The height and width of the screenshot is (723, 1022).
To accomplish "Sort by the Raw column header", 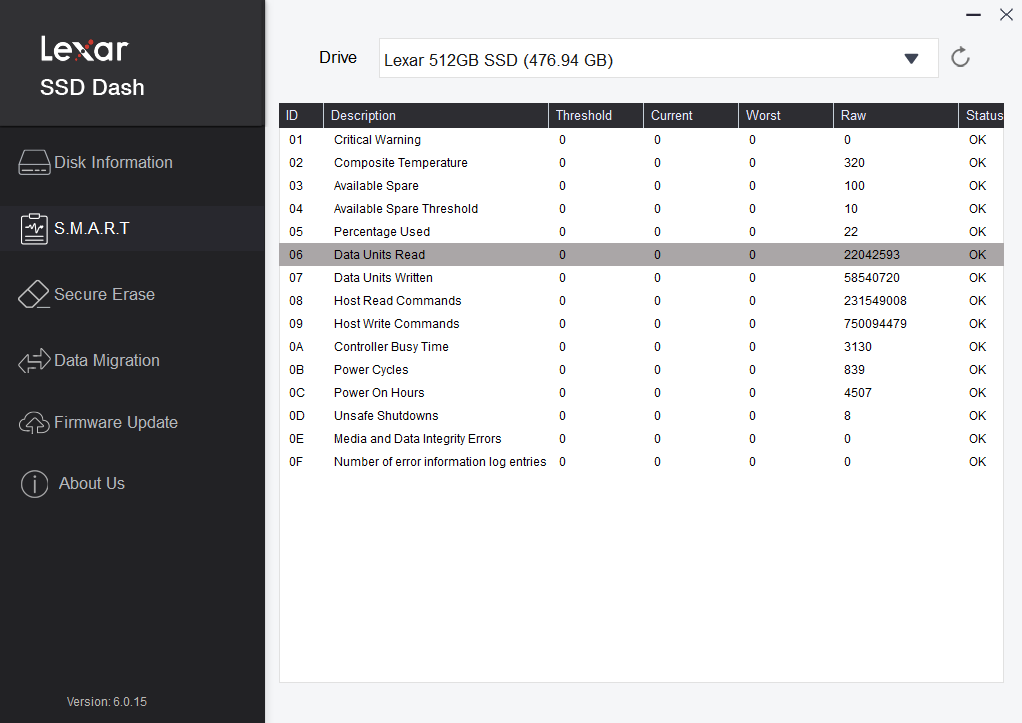I will (896, 115).
